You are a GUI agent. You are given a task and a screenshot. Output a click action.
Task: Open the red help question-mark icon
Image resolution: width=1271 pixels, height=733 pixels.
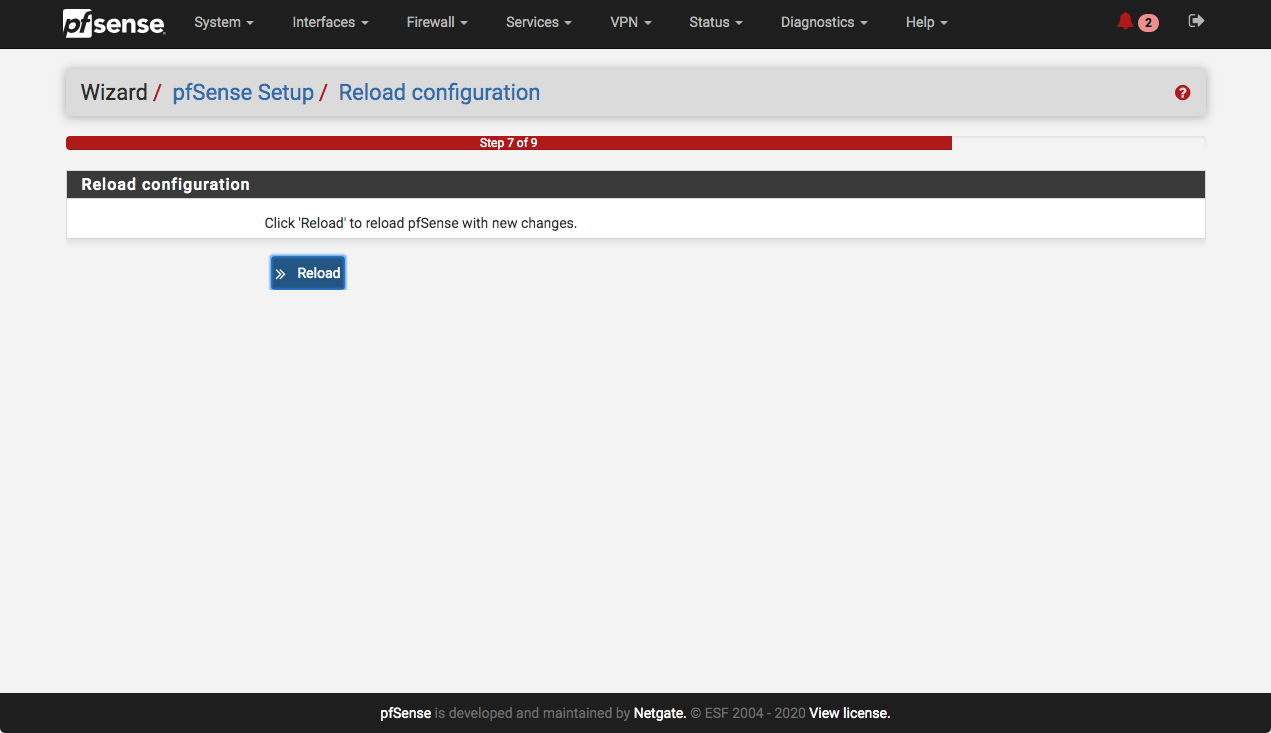pos(1183,93)
